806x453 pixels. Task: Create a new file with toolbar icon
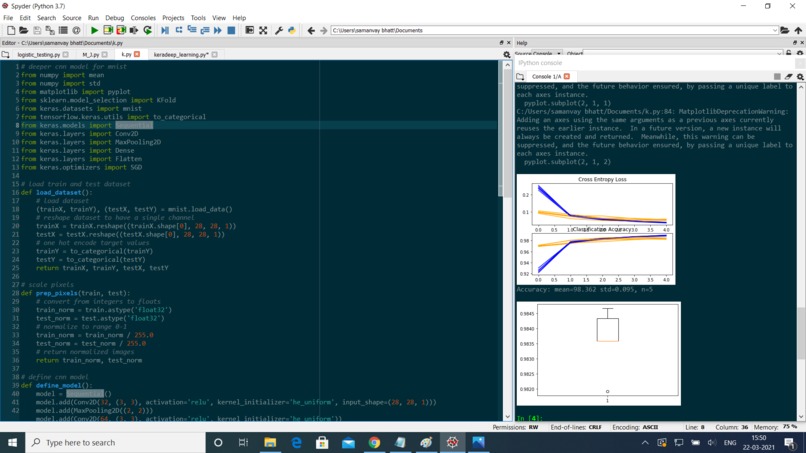pos(11,30)
